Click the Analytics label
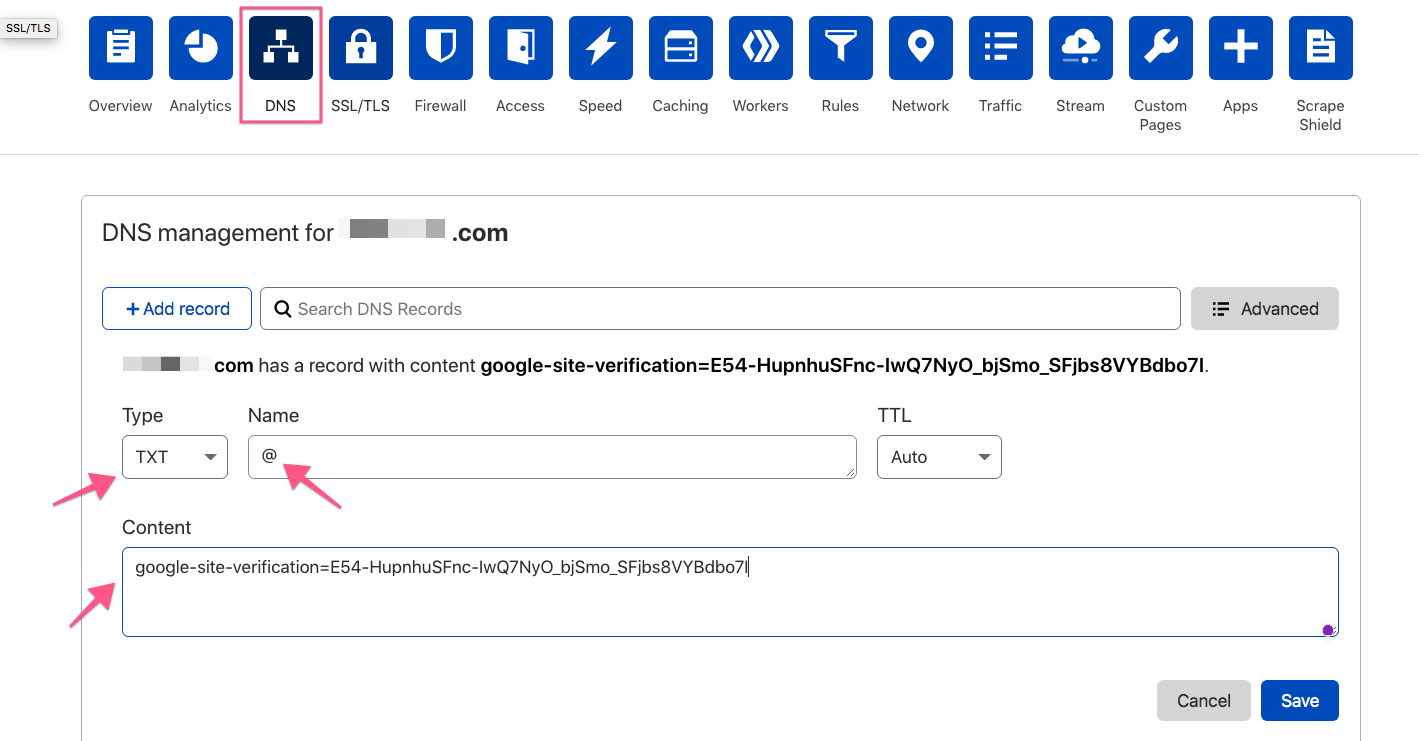 pos(201,106)
